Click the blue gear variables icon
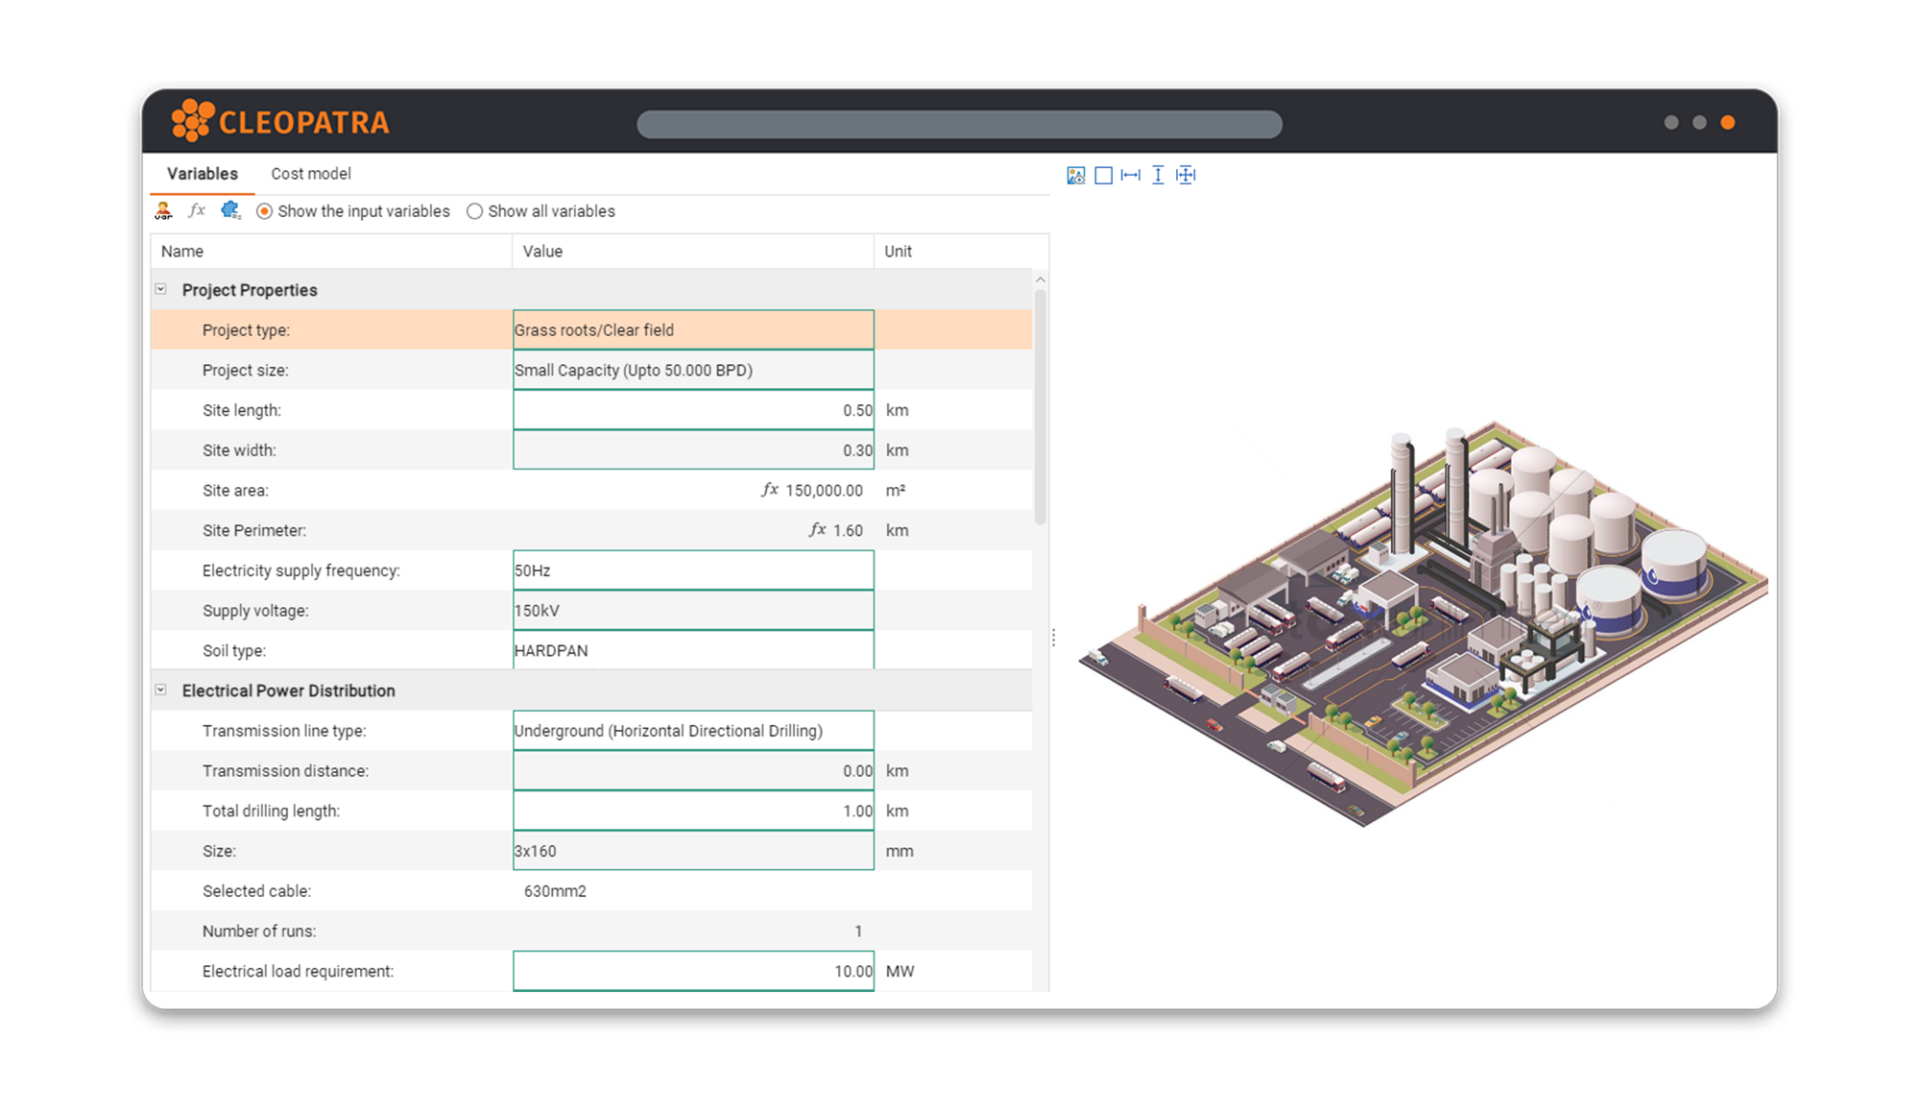This screenshot has width=1920, height=1114. pos(231,210)
